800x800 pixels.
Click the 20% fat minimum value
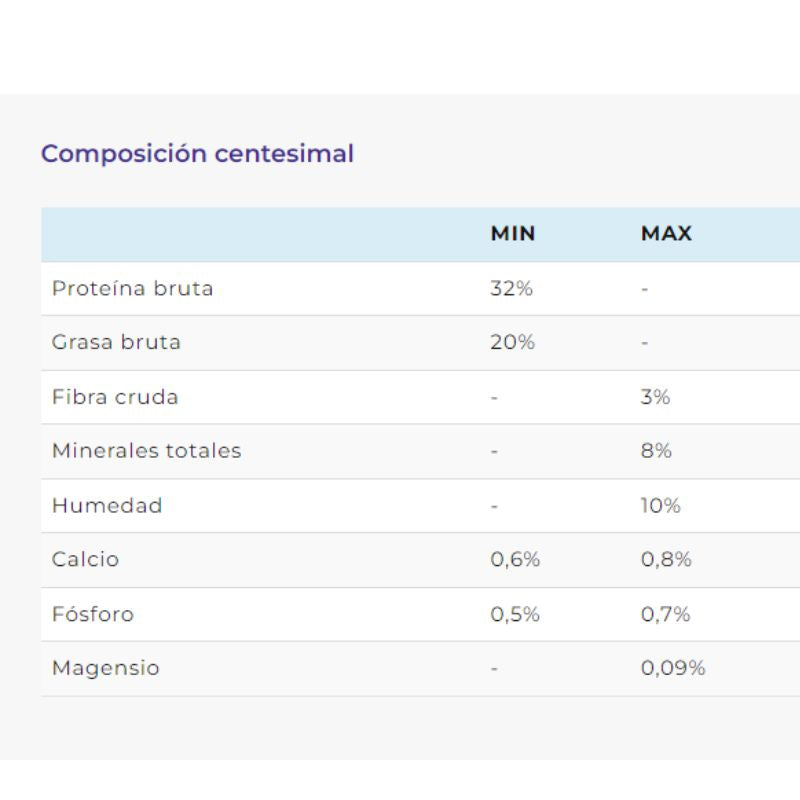(512, 342)
